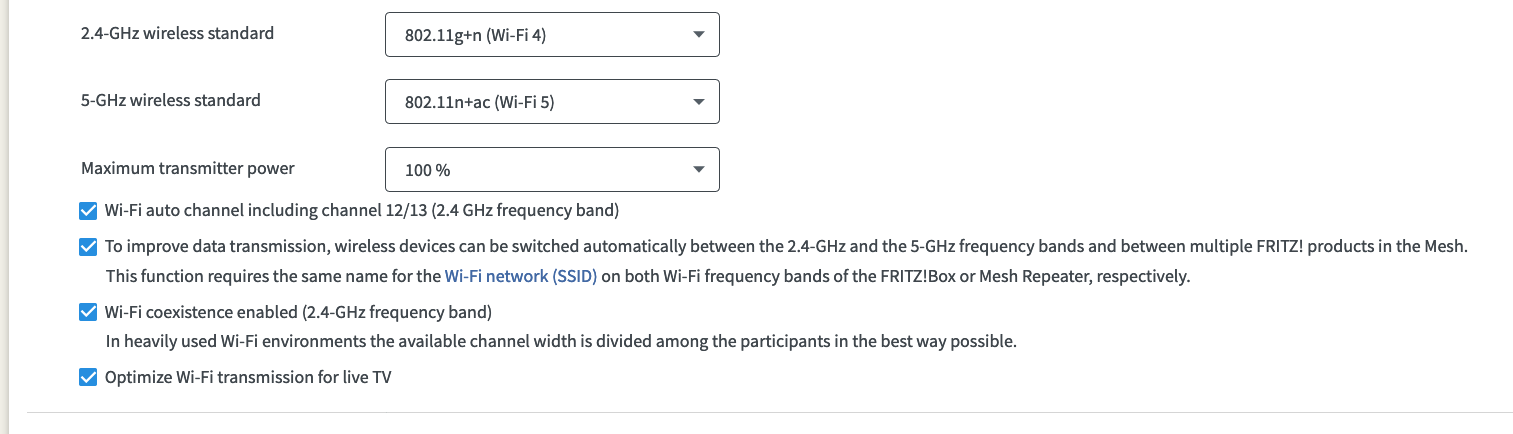Click the "This function requires the same name" note
Viewport: 1513px width, 434px height.
click(x=272, y=276)
